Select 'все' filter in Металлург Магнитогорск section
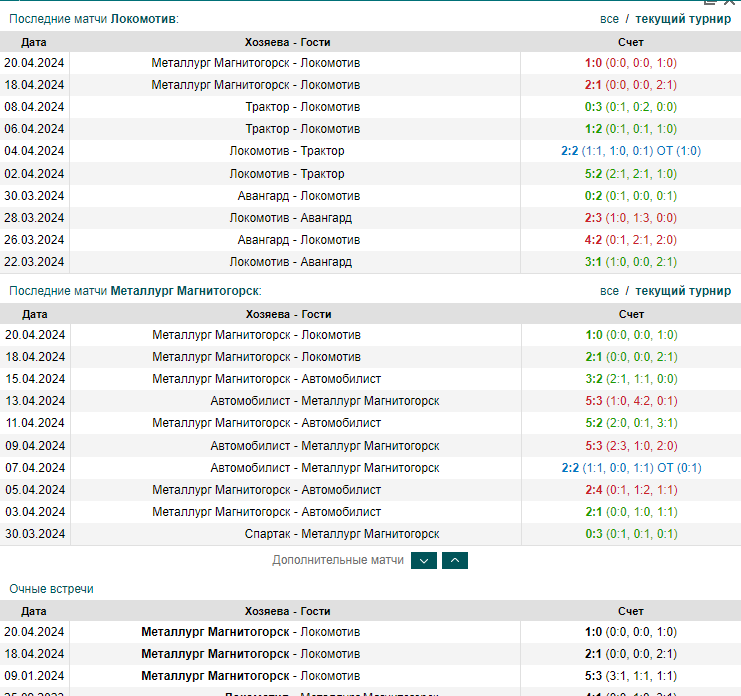This screenshot has width=741, height=696. (609, 291)
